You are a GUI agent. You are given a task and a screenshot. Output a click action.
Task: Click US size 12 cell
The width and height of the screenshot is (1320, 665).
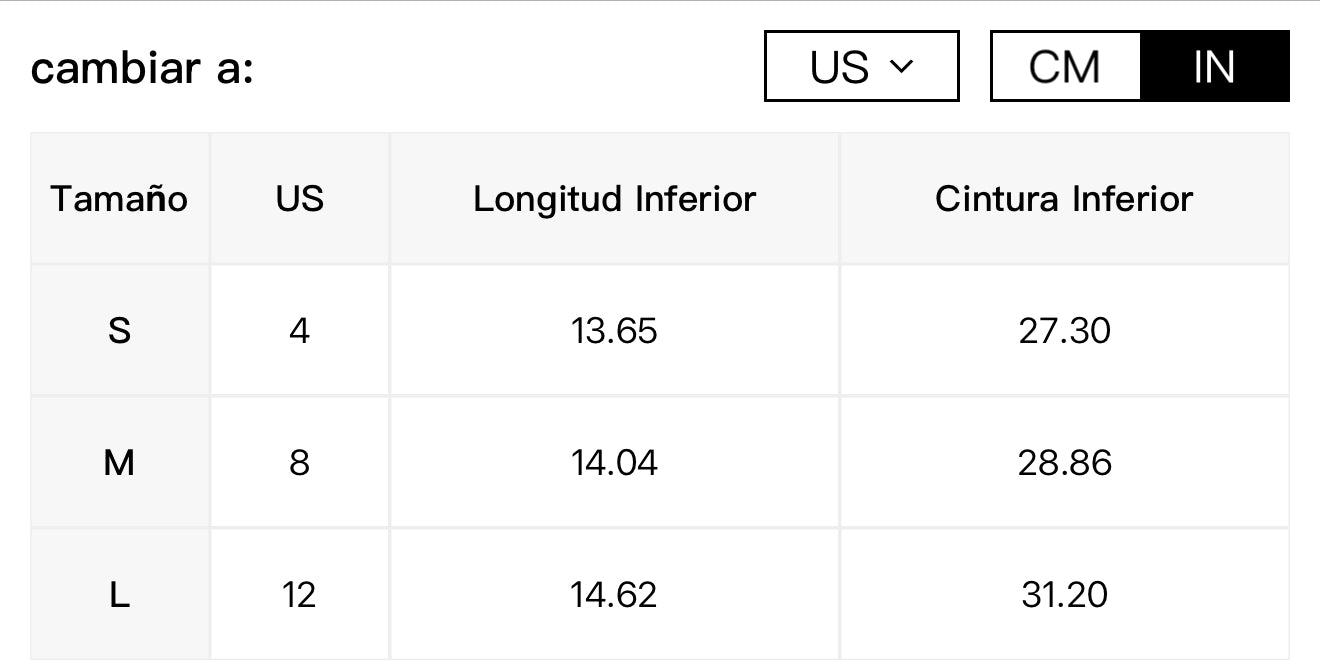tap(300, 594)
